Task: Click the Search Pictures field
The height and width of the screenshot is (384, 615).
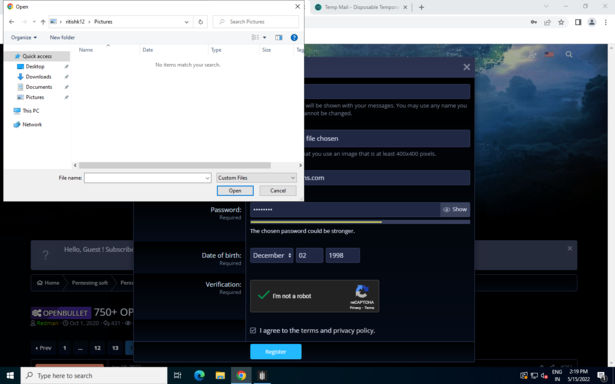Action: click(x=256, y=22)
